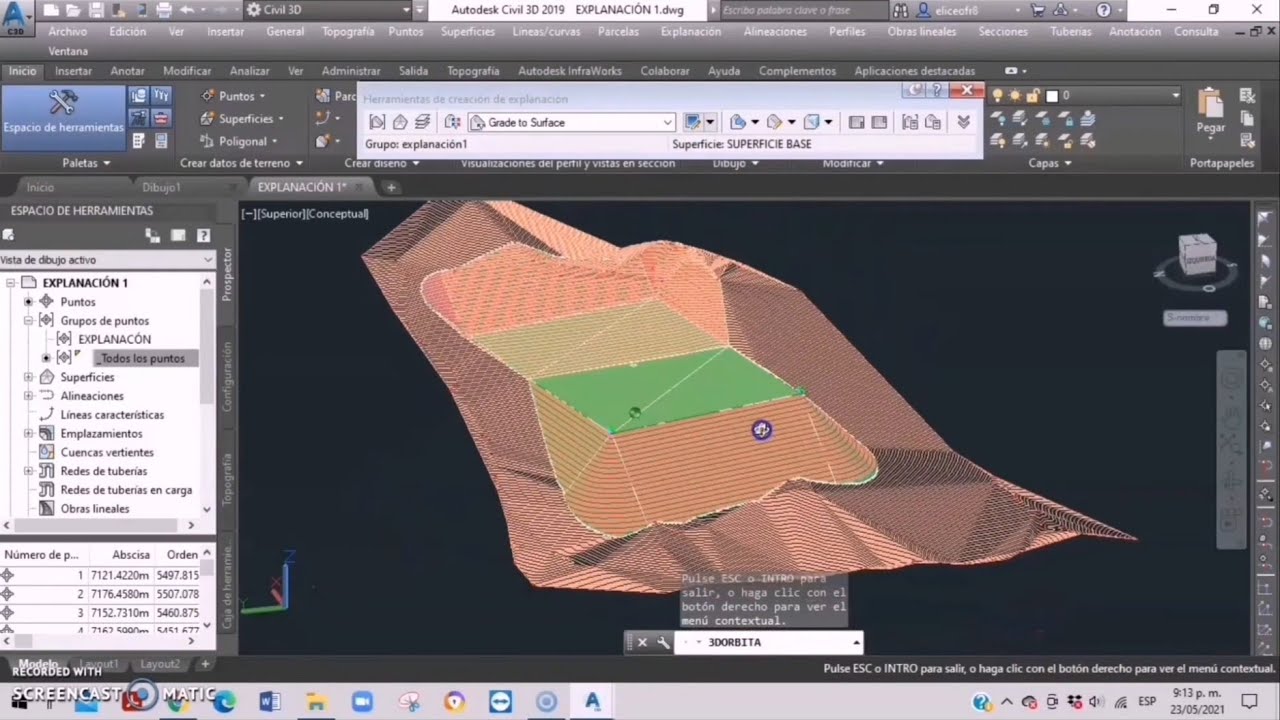
Task: Switch to Layout1 tab
Action: pos(100,664)
